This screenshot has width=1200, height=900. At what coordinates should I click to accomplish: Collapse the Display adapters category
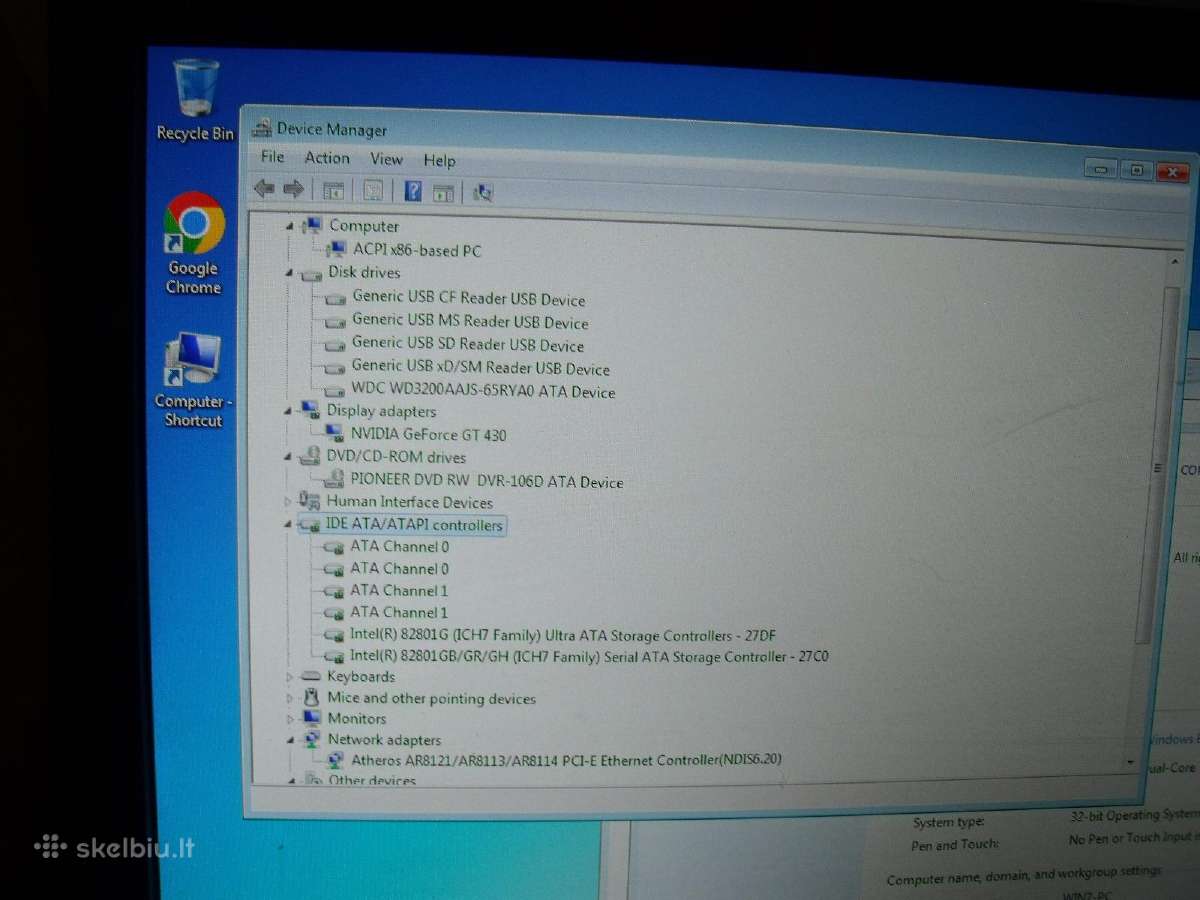289,411
